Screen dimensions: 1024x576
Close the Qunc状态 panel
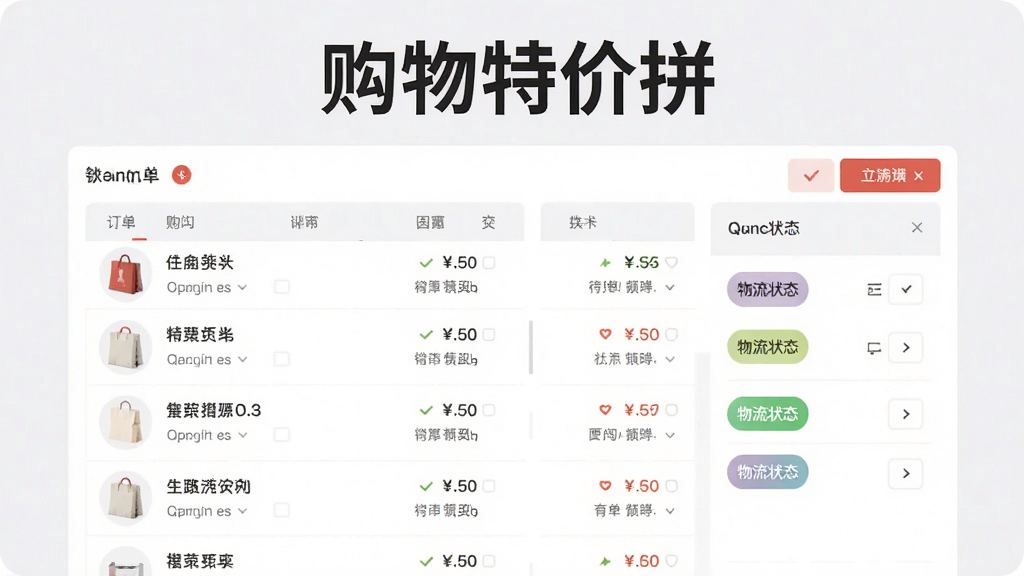pyautogui.click(x=917, y=227)
